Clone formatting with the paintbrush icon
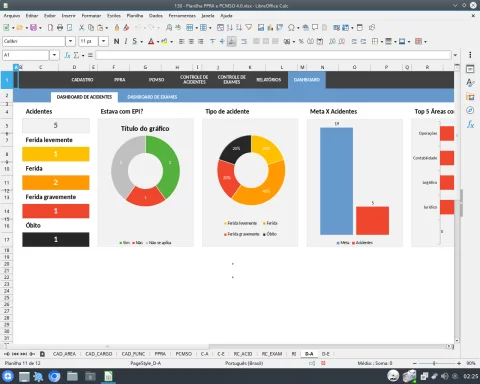The width and height of the screenshot is (480, 384). point(117,28)
